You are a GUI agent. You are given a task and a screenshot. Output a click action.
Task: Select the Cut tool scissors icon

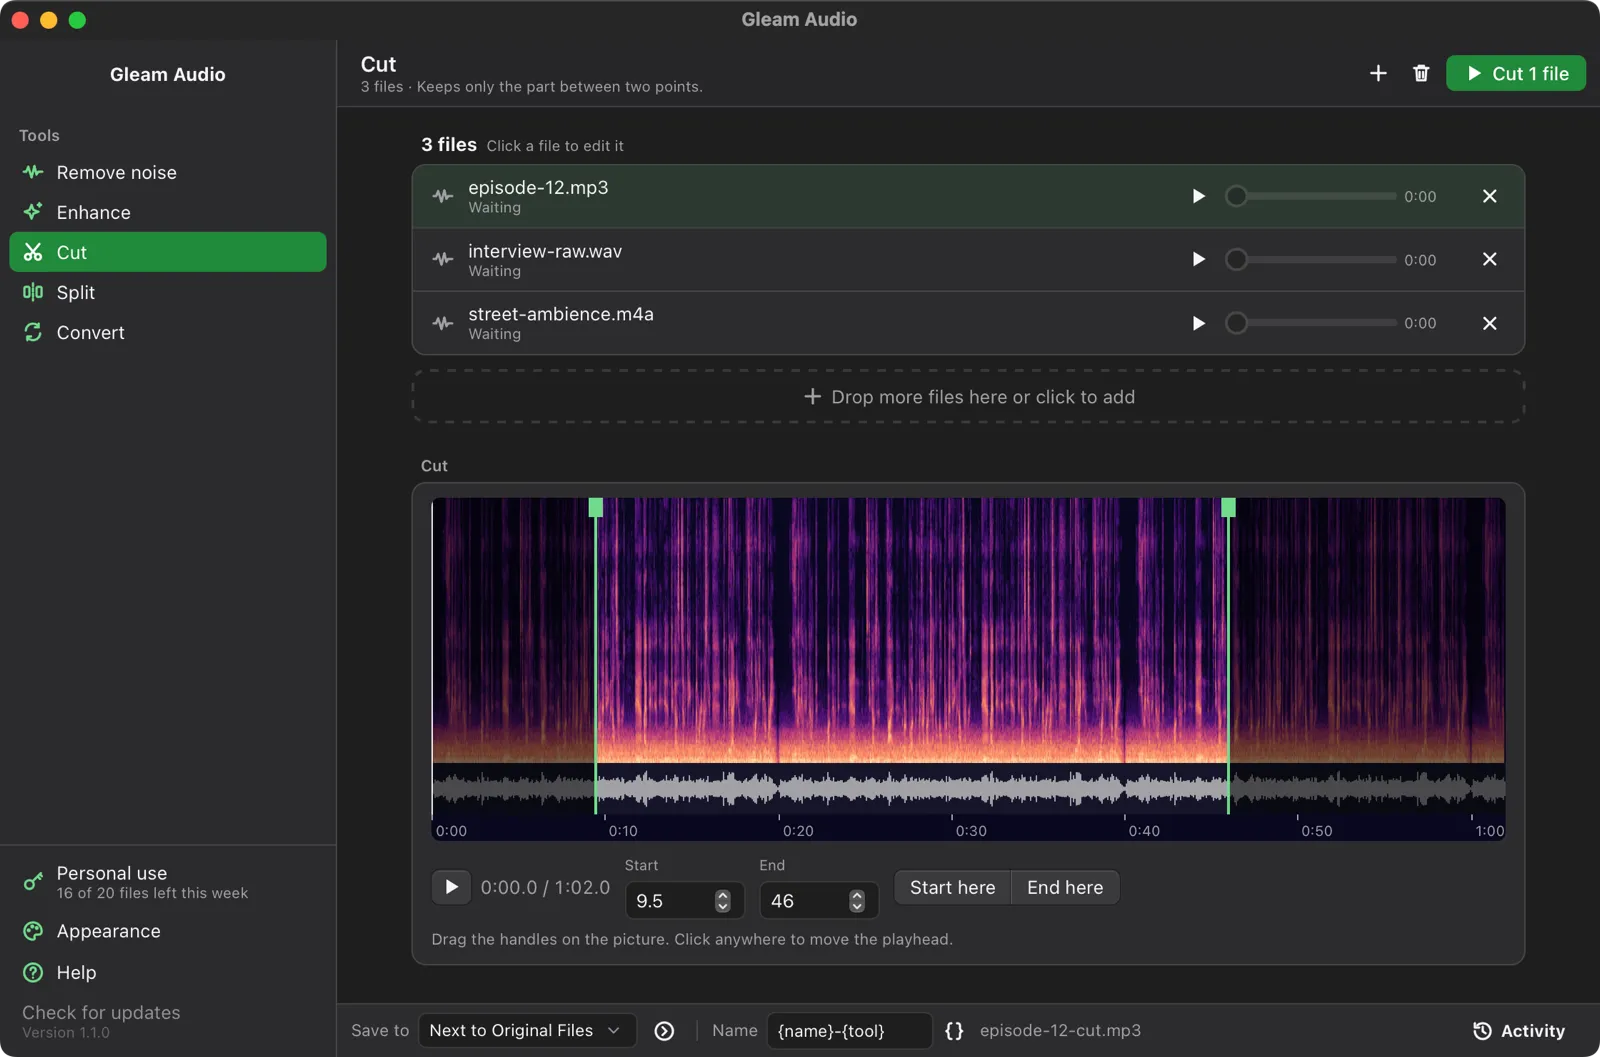tap(33, 252)
